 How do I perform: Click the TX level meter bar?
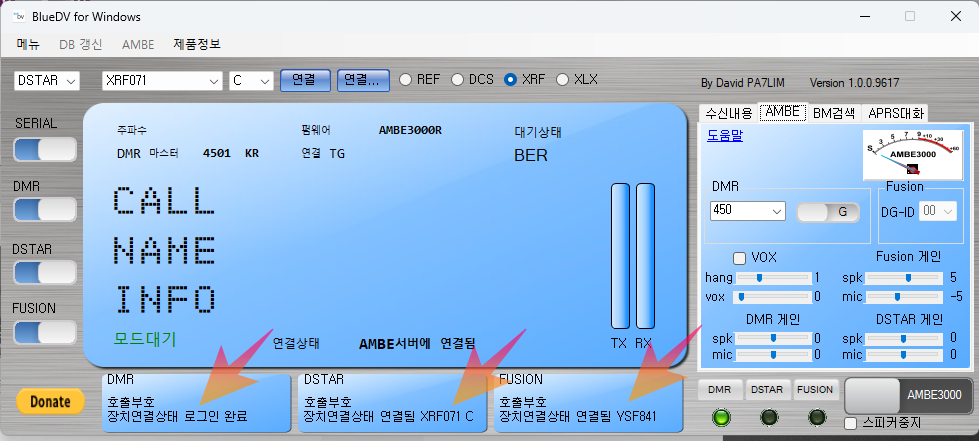pyautogui.click(x=621, y=256)
